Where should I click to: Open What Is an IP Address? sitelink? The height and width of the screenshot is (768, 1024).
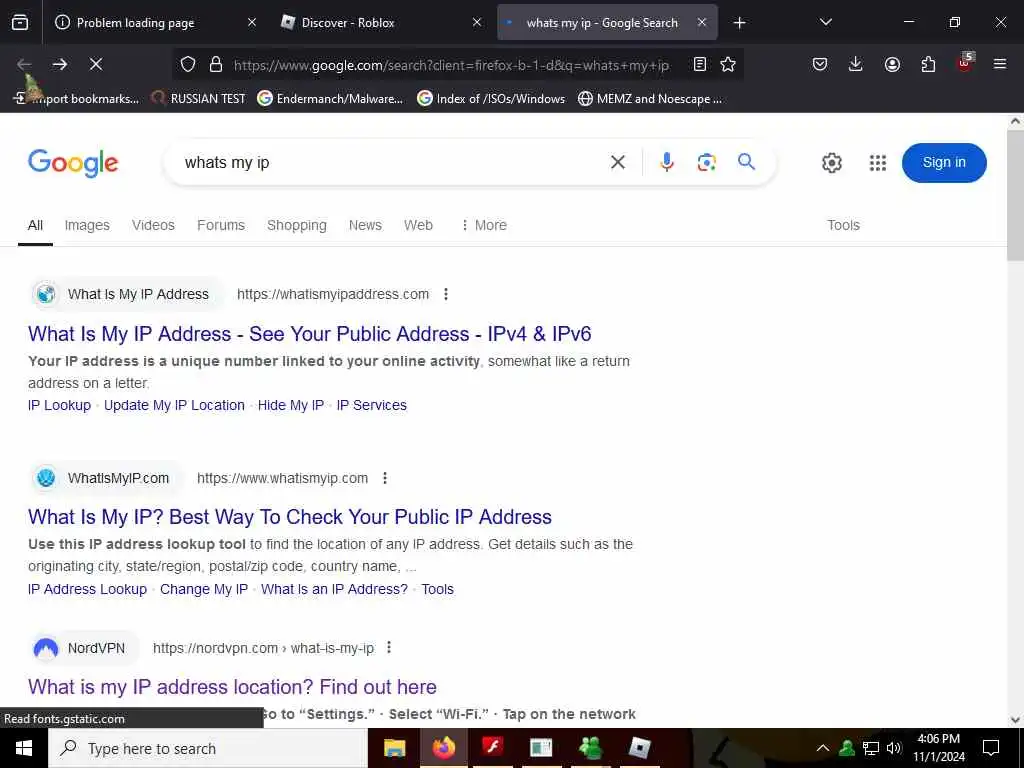click(x=334, y=589)
